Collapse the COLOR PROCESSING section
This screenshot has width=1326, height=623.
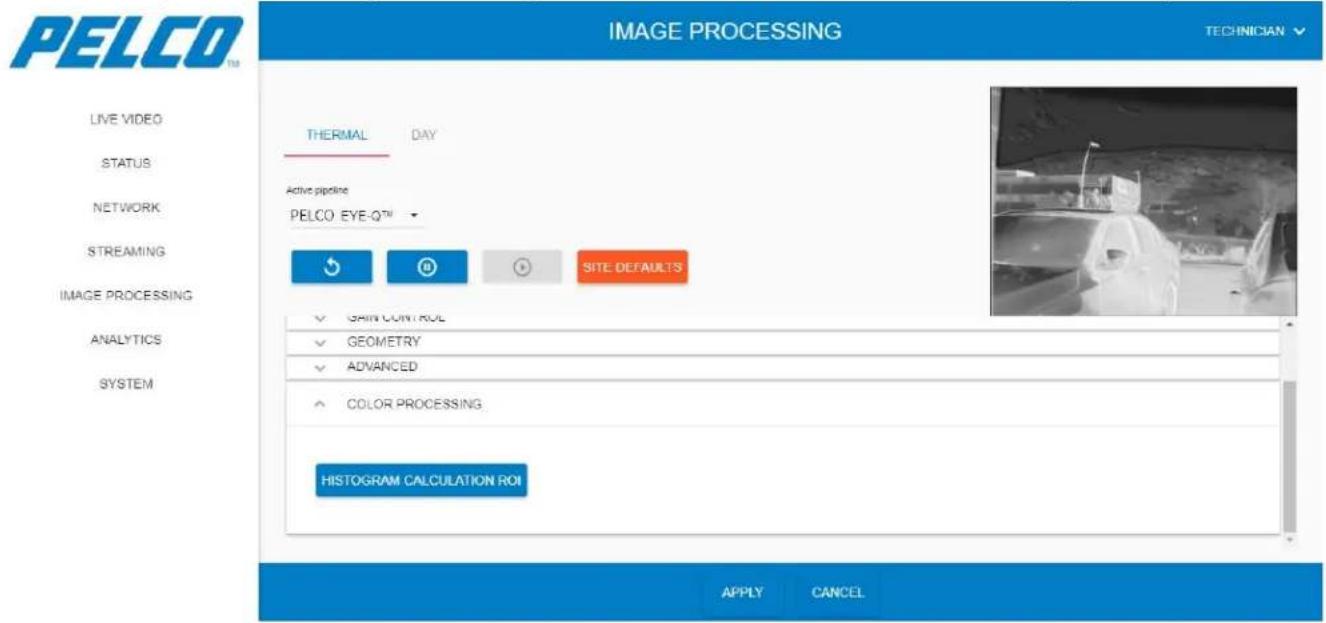[x=782, y=404]
